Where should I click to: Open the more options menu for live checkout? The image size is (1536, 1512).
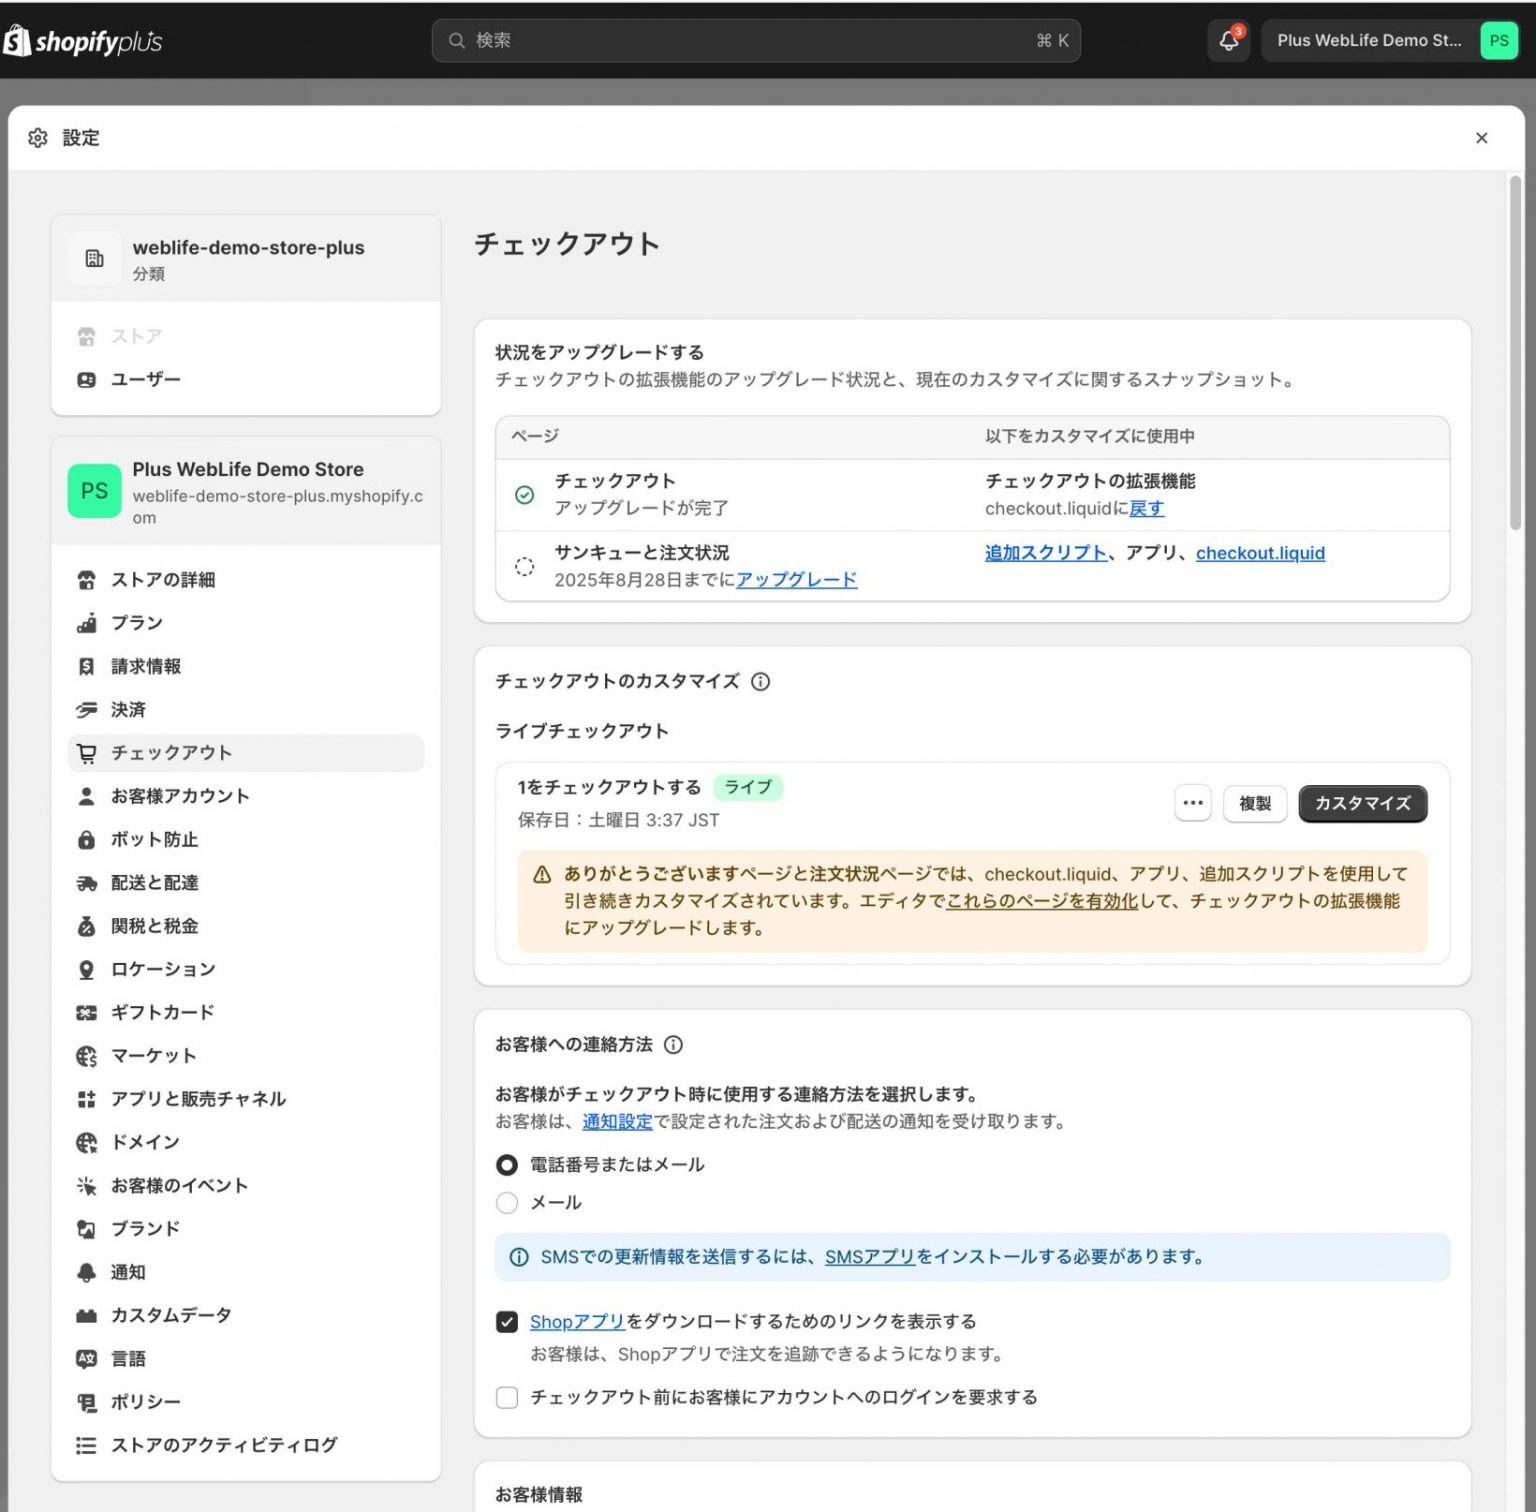(x=1193, y=803)
